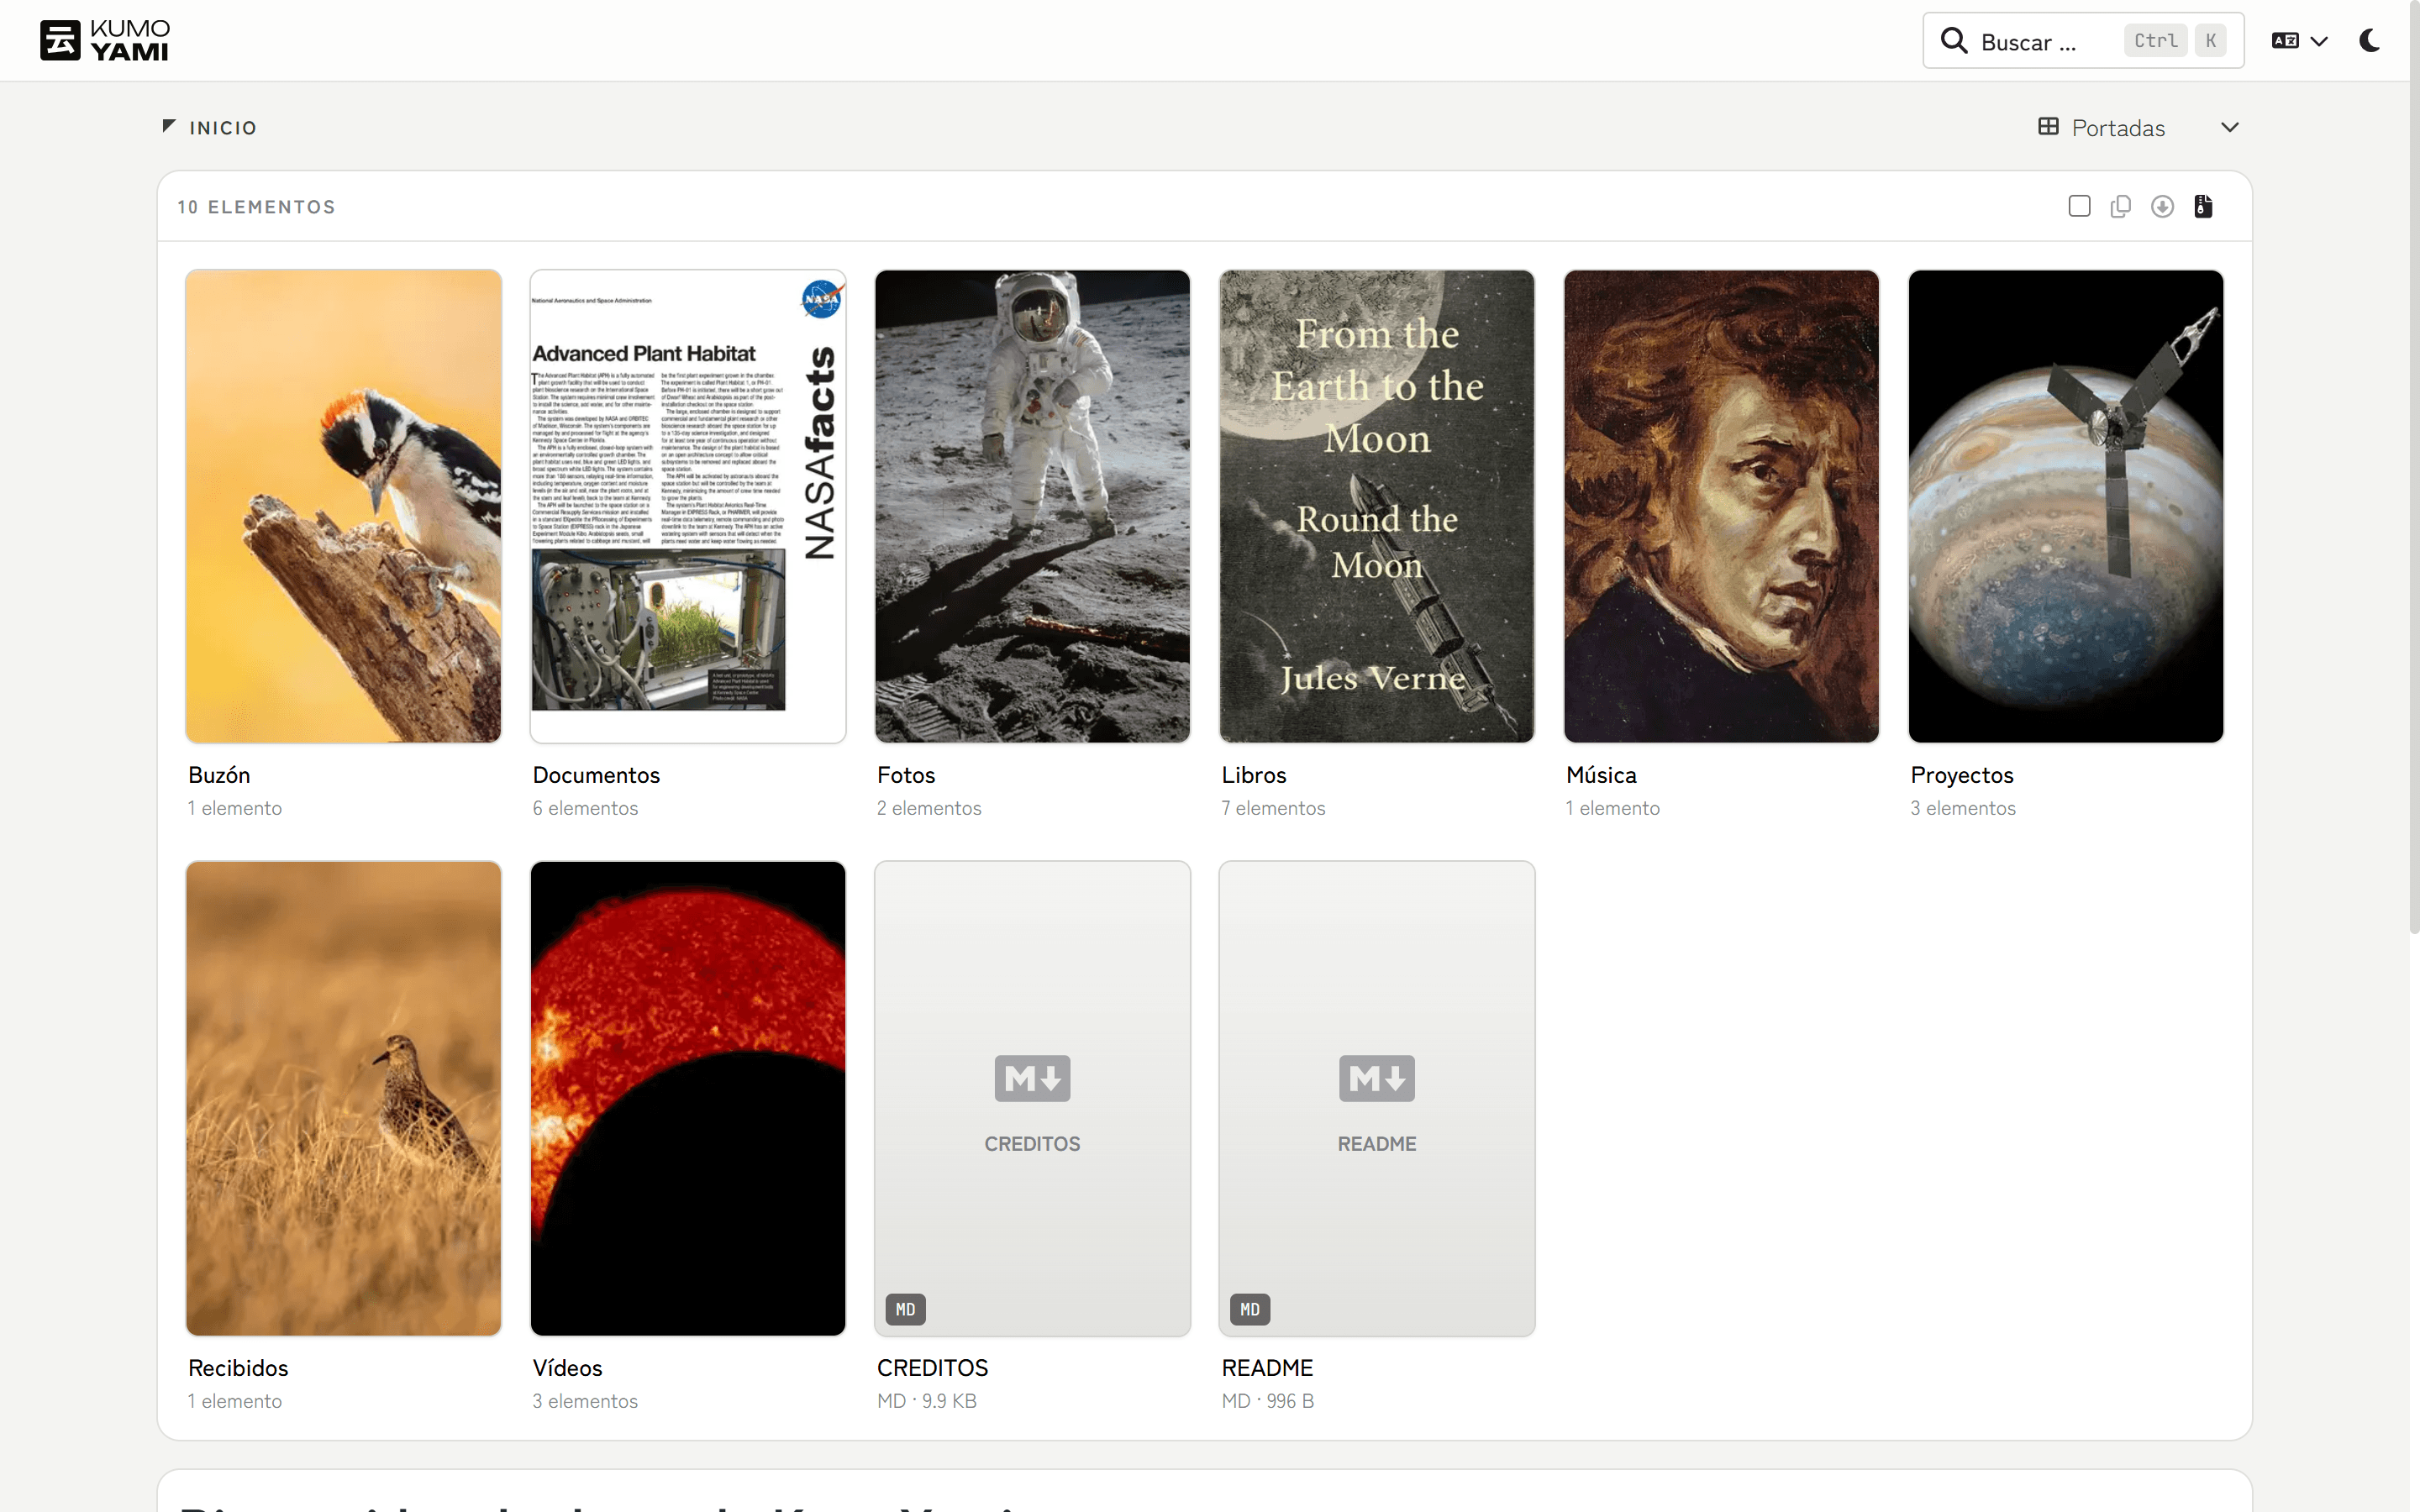This screenshot has width=2420, height=1512.
Task: Open the Proyectos Jupiter cover
Action: click(2066, 506)
